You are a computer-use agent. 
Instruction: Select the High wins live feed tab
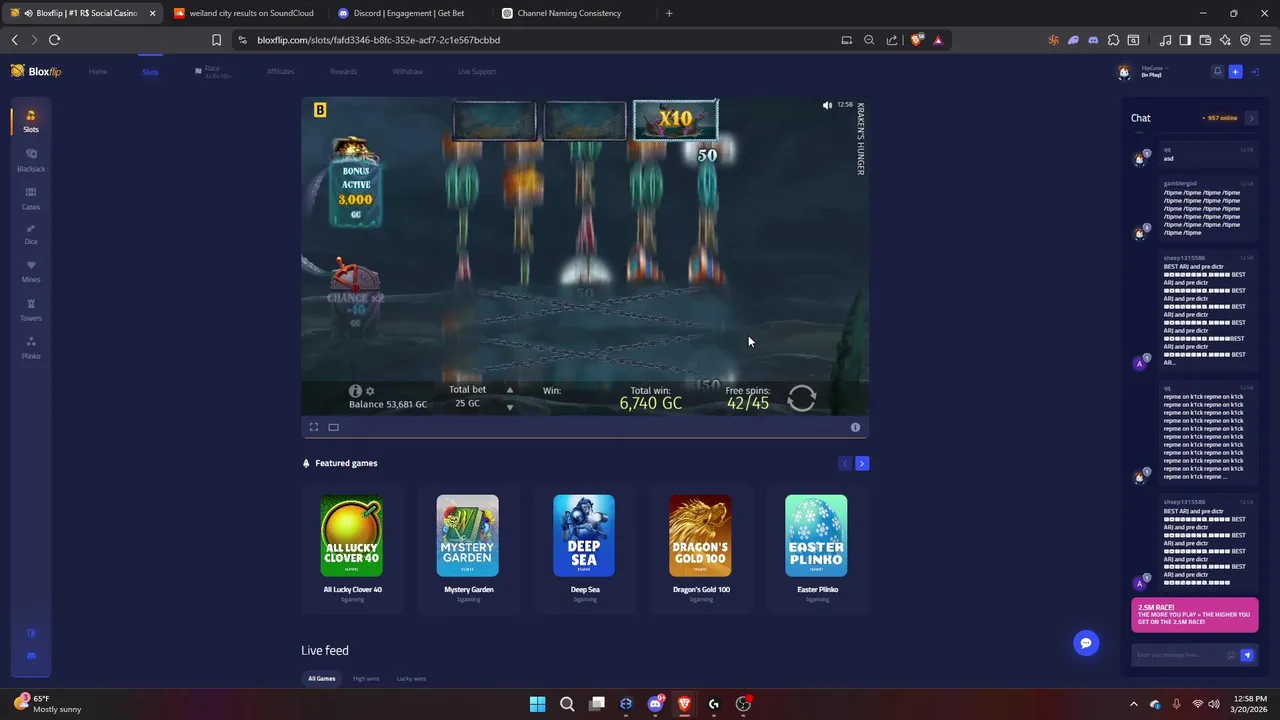(366, 679)
